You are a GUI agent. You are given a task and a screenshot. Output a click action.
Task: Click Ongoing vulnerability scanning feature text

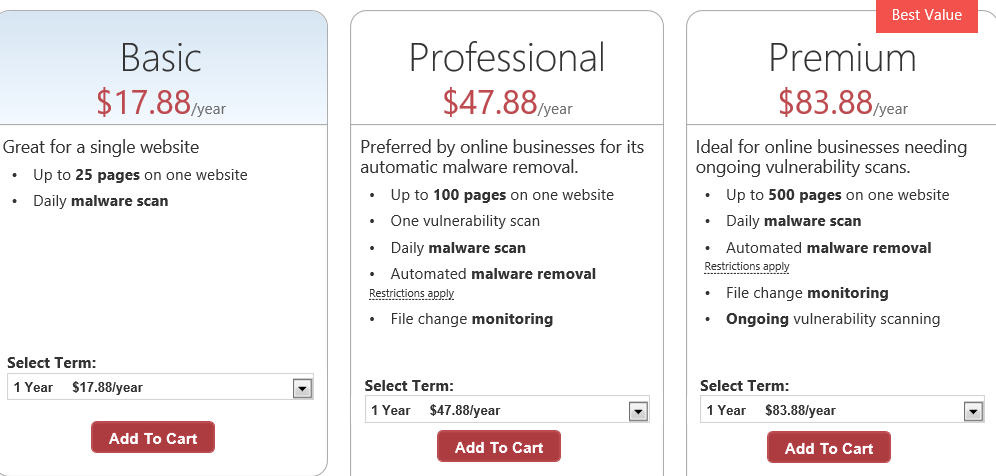click(x=833, y=318)
